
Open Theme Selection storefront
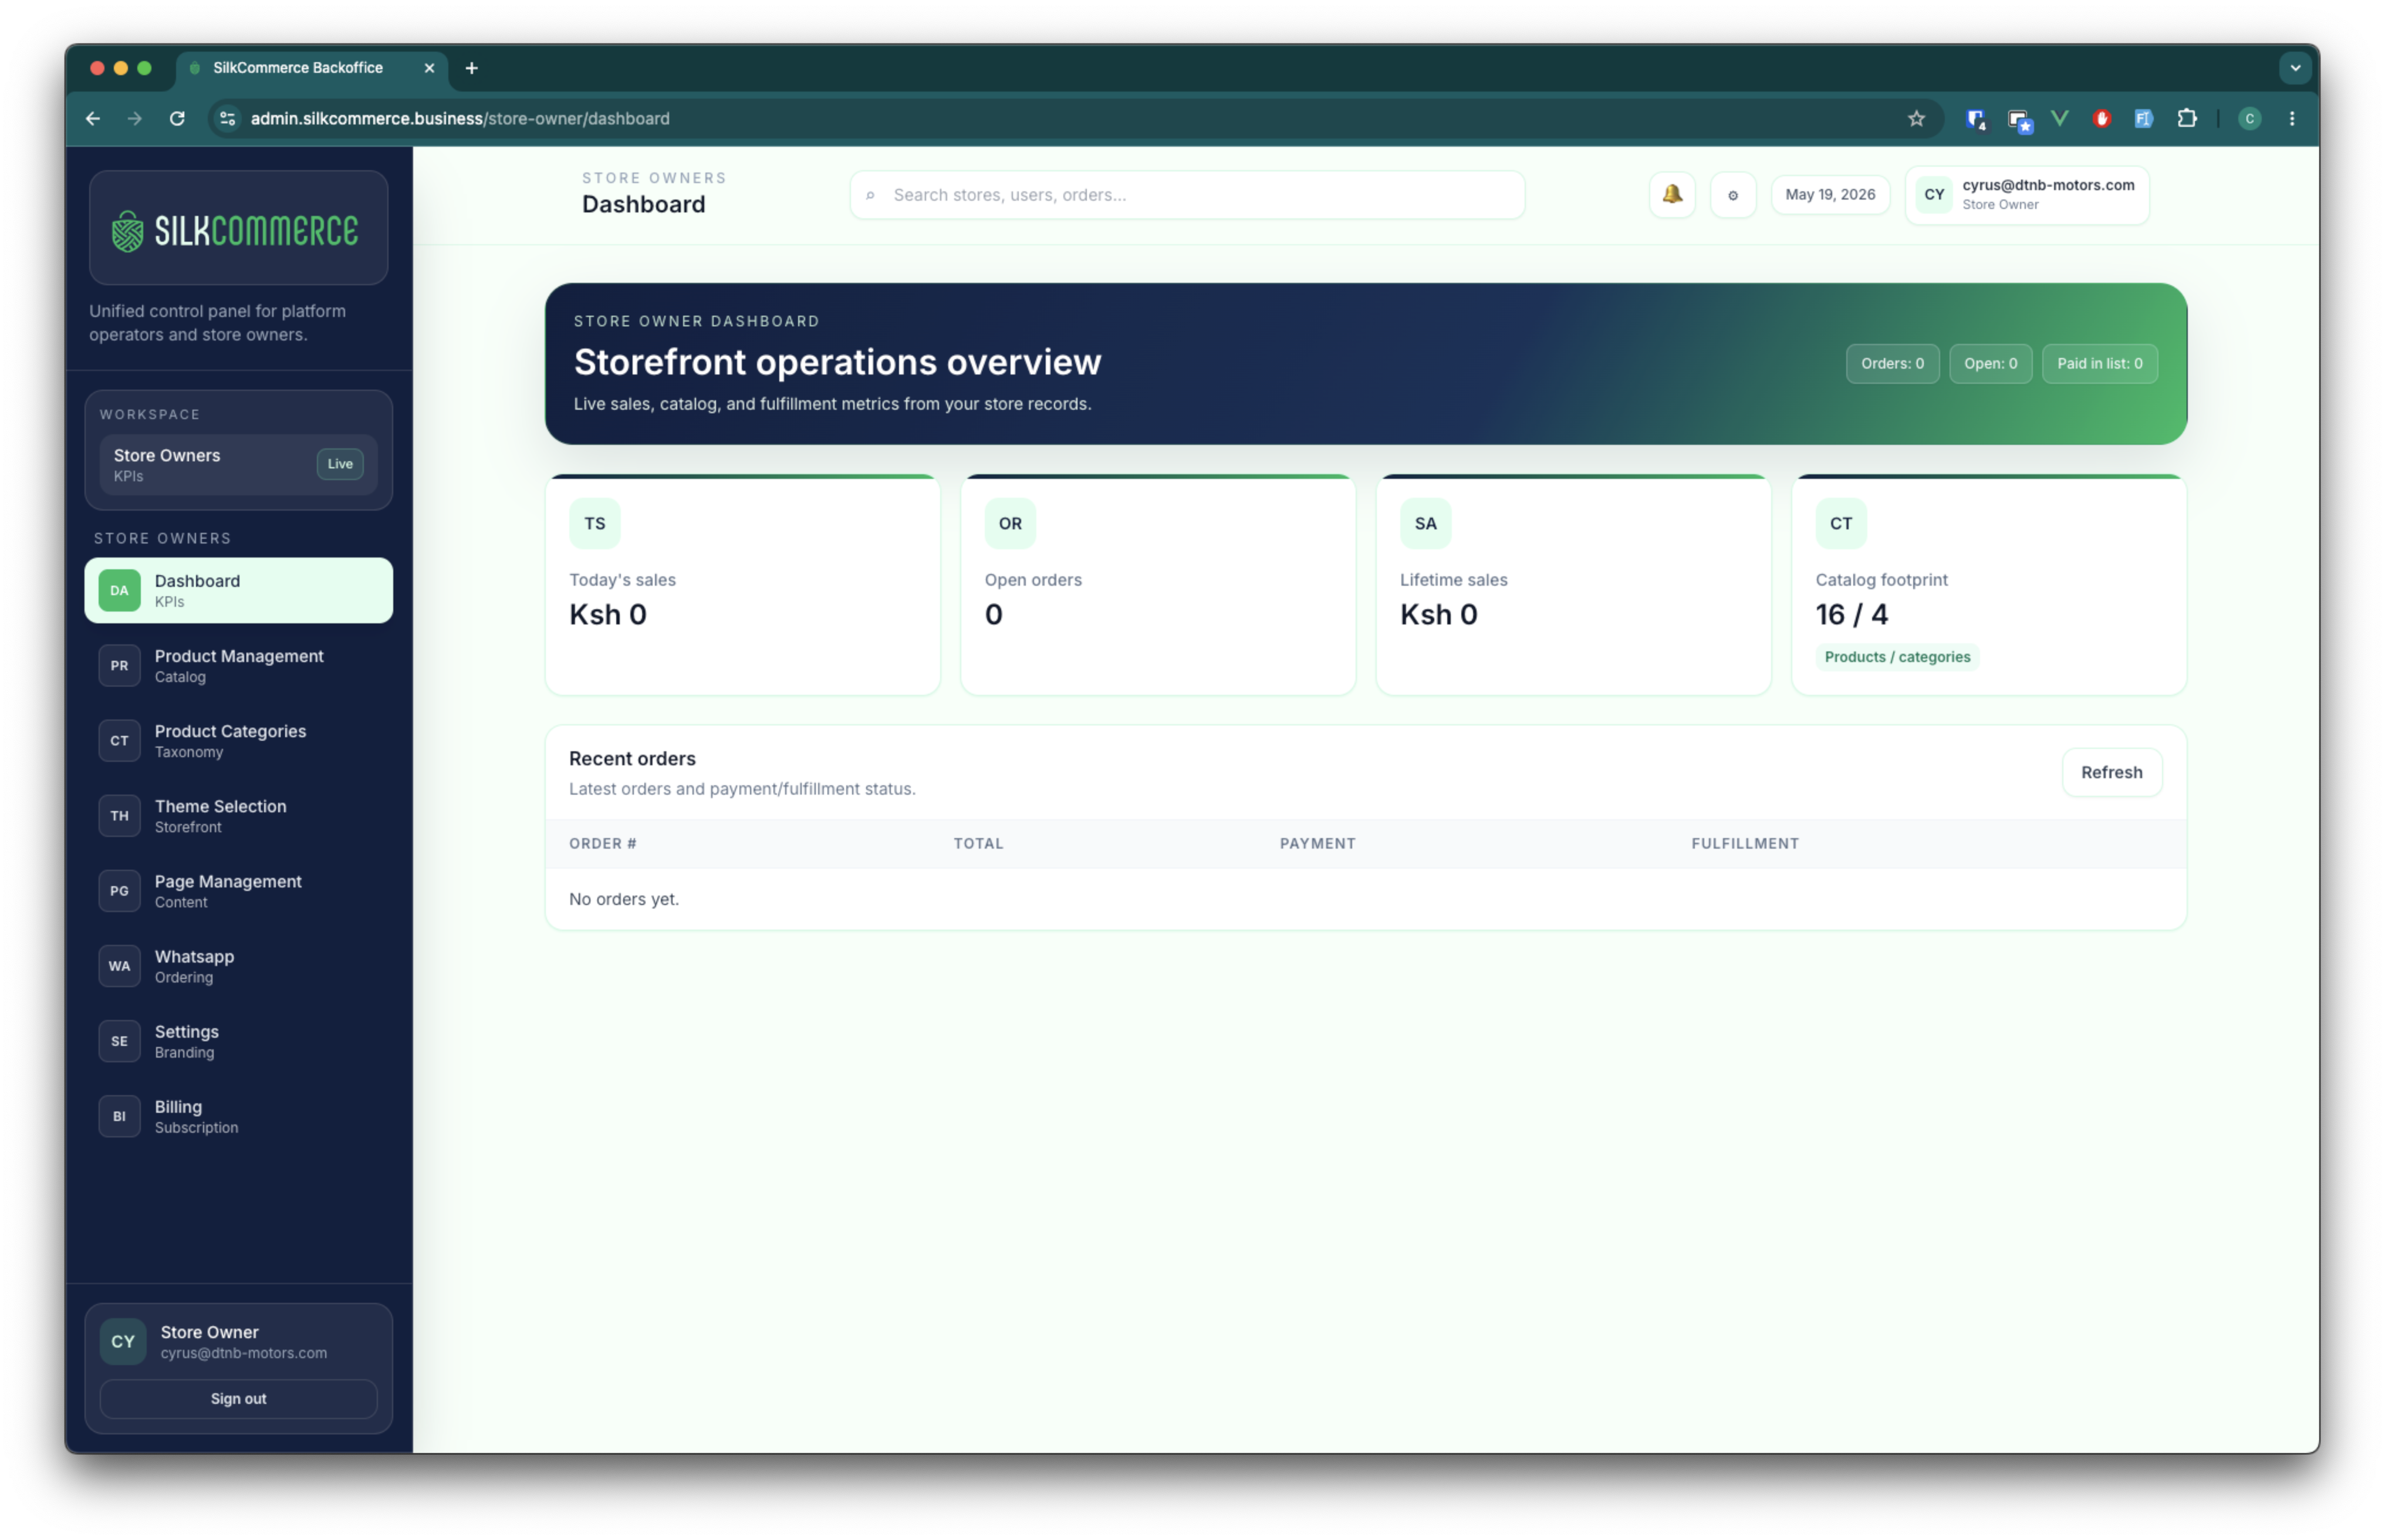click(x=238, y=815)
